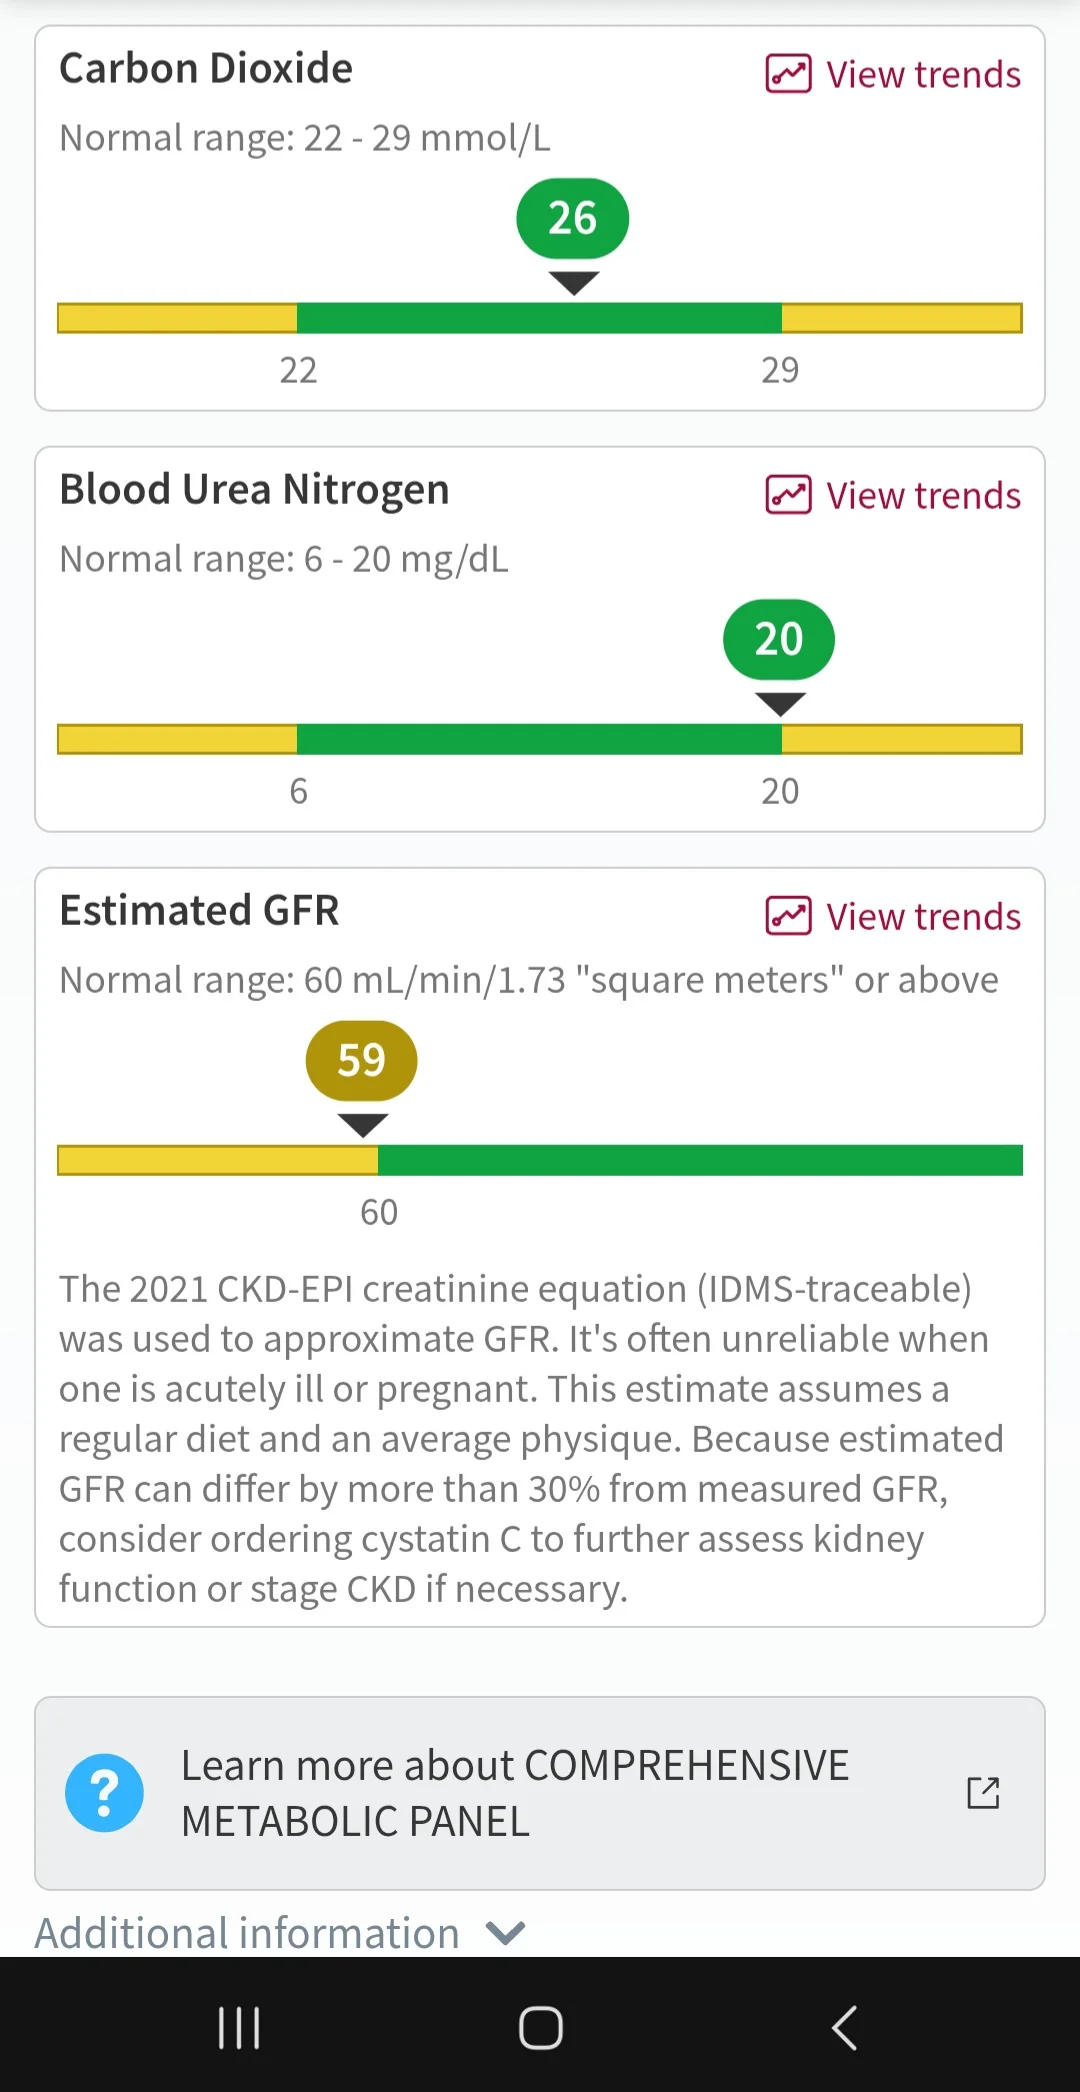Tap the Android home button icon

[x=541, y=2028]
